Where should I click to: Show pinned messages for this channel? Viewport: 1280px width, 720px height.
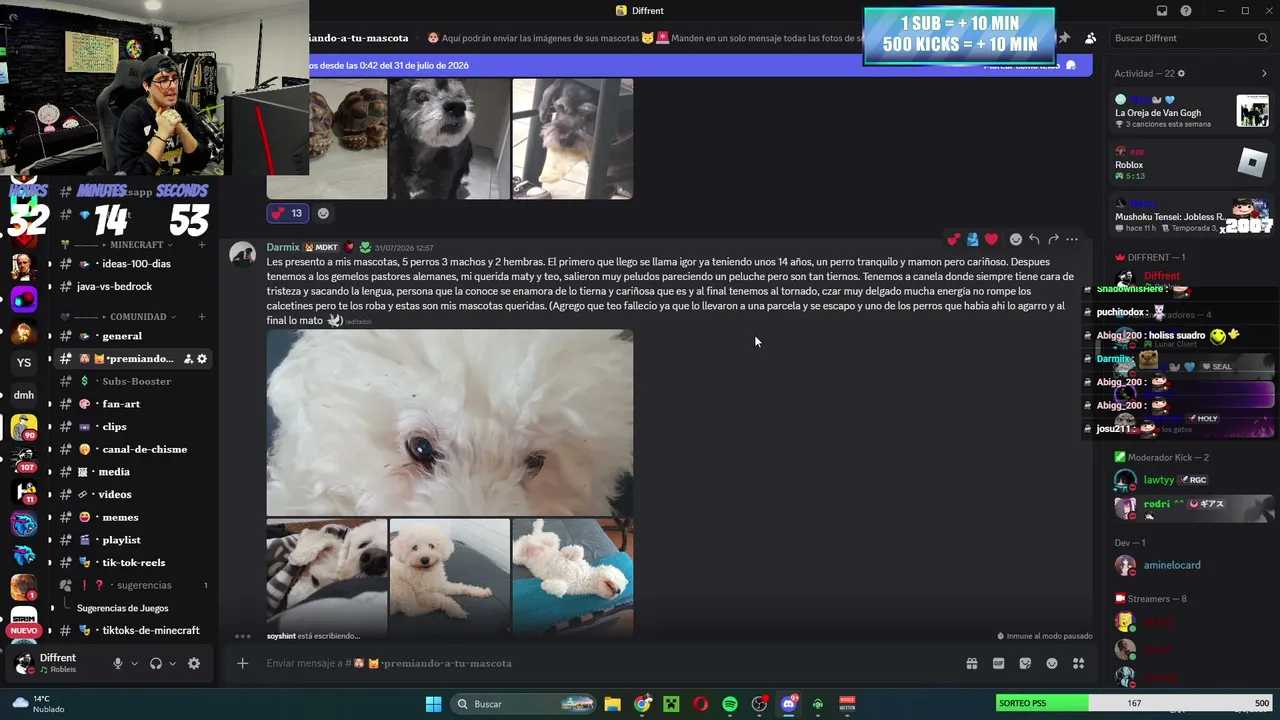[1064, 38]
